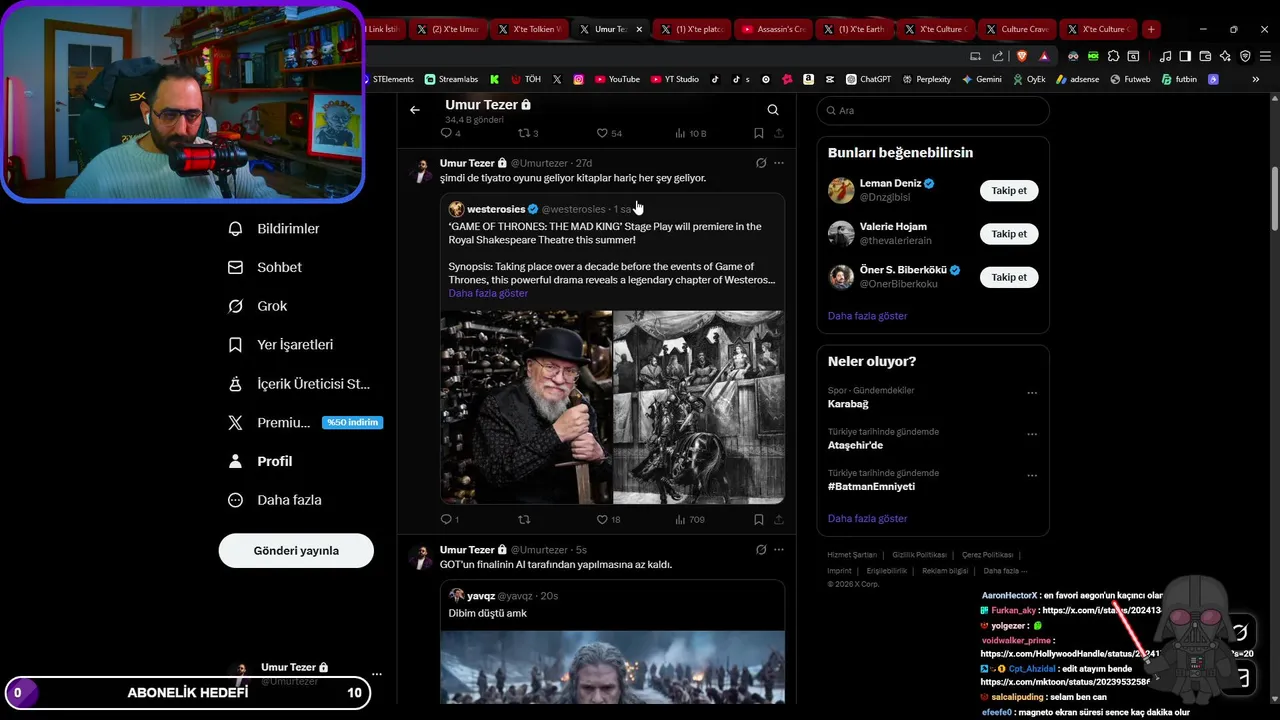Open the browser hamburger menu
This screenshot has width=1280, height=720.
pyautogui.click(x=1264, y=56)
